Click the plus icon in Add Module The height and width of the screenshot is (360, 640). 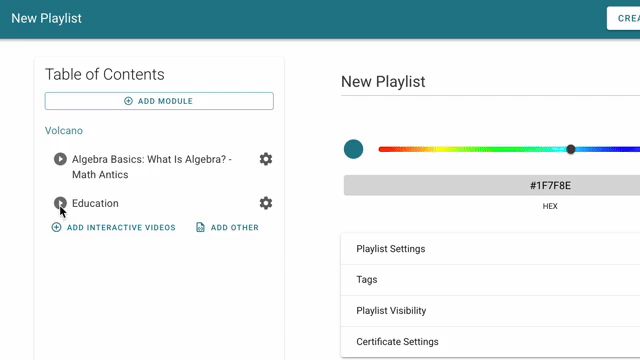point(128,101)
